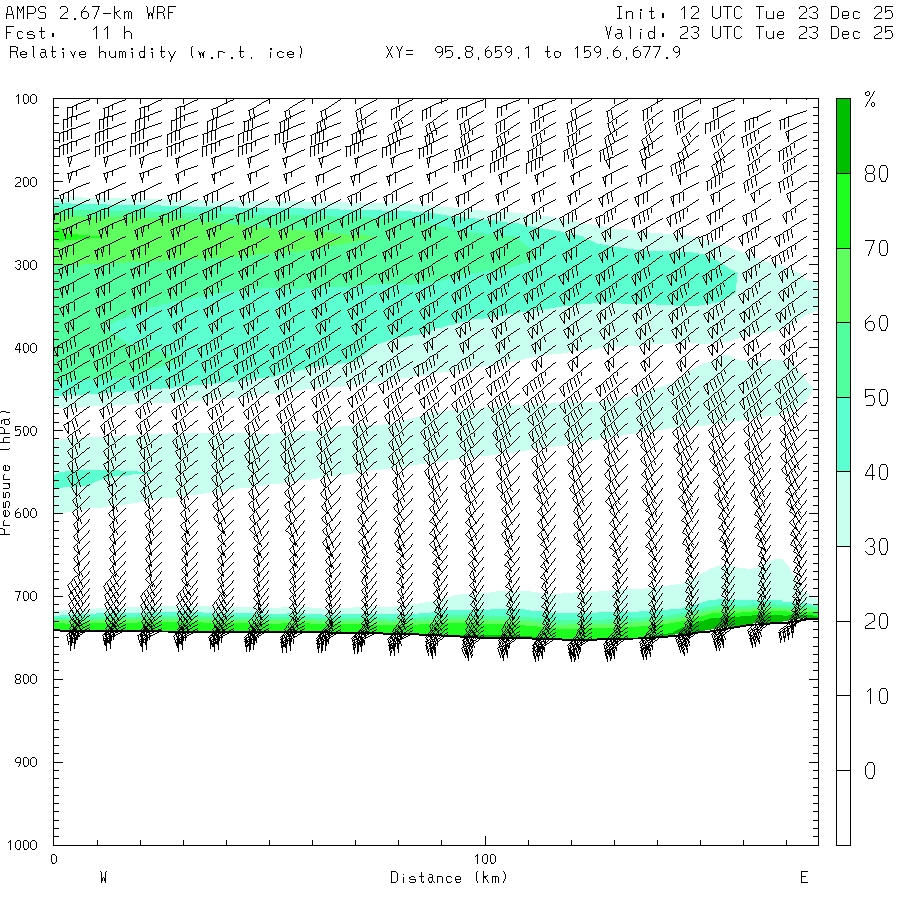Click the light green colorbar segment between 60 and 70

[843, 285]
